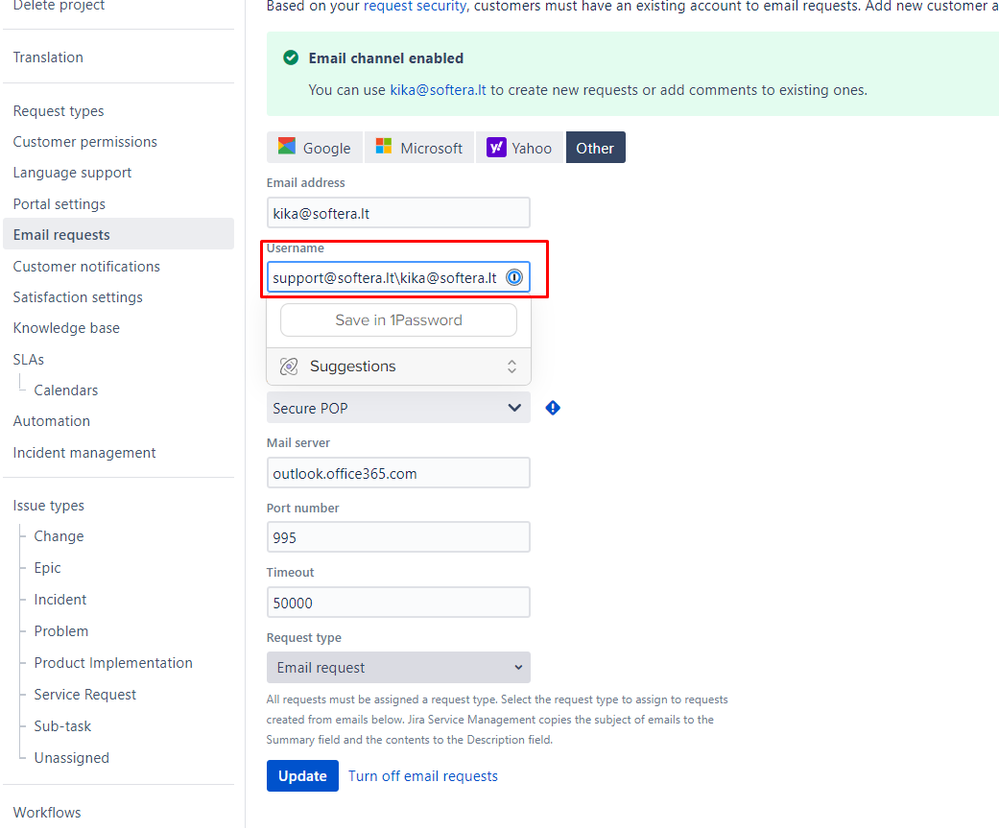Open Request types in the sidebar

(59, 111)
